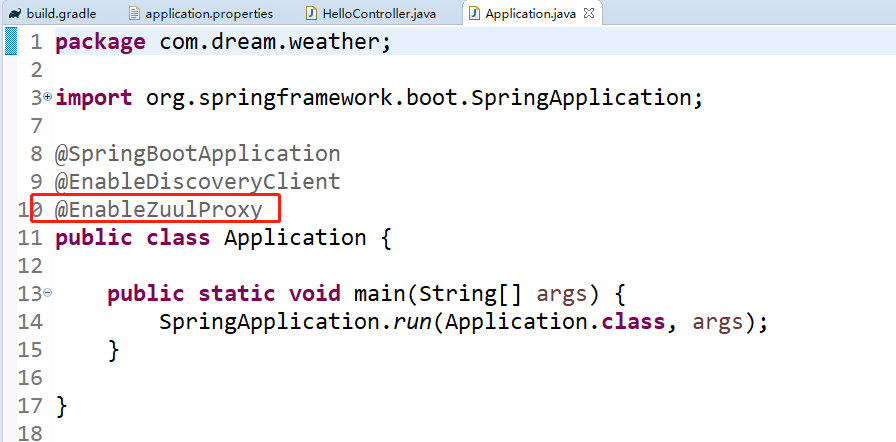Switch to the build.gradle tab
The width and height of the screenshot is (896, 442).
point(54,13)
